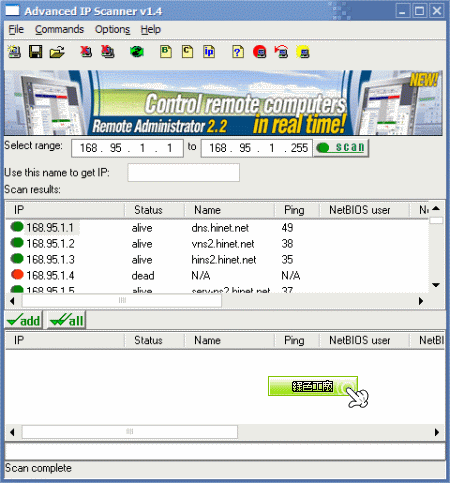450x483 pixels.
Task: Click the end range IP field
Action: coord(257,148)
